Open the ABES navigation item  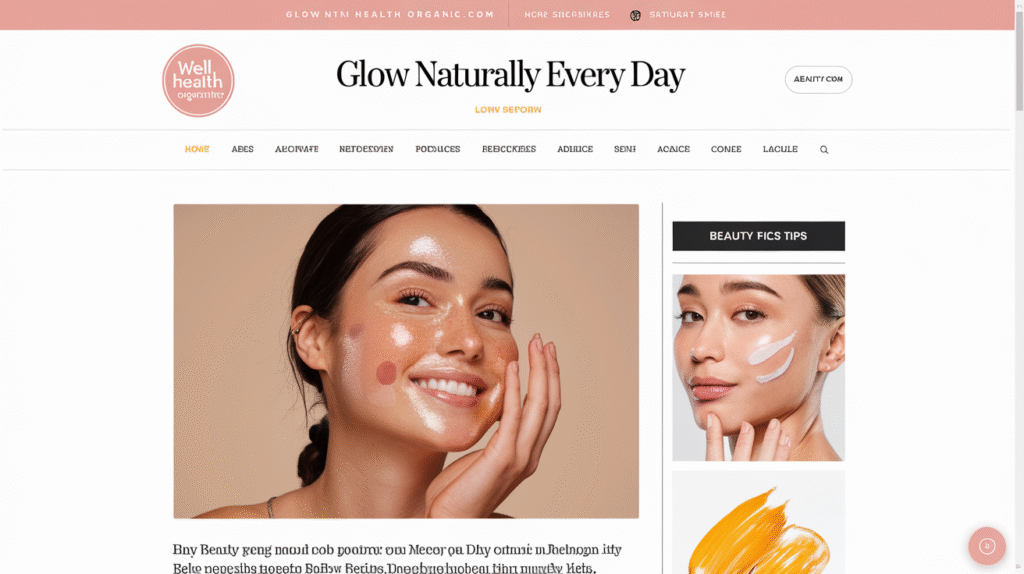[x=242, y=149]
